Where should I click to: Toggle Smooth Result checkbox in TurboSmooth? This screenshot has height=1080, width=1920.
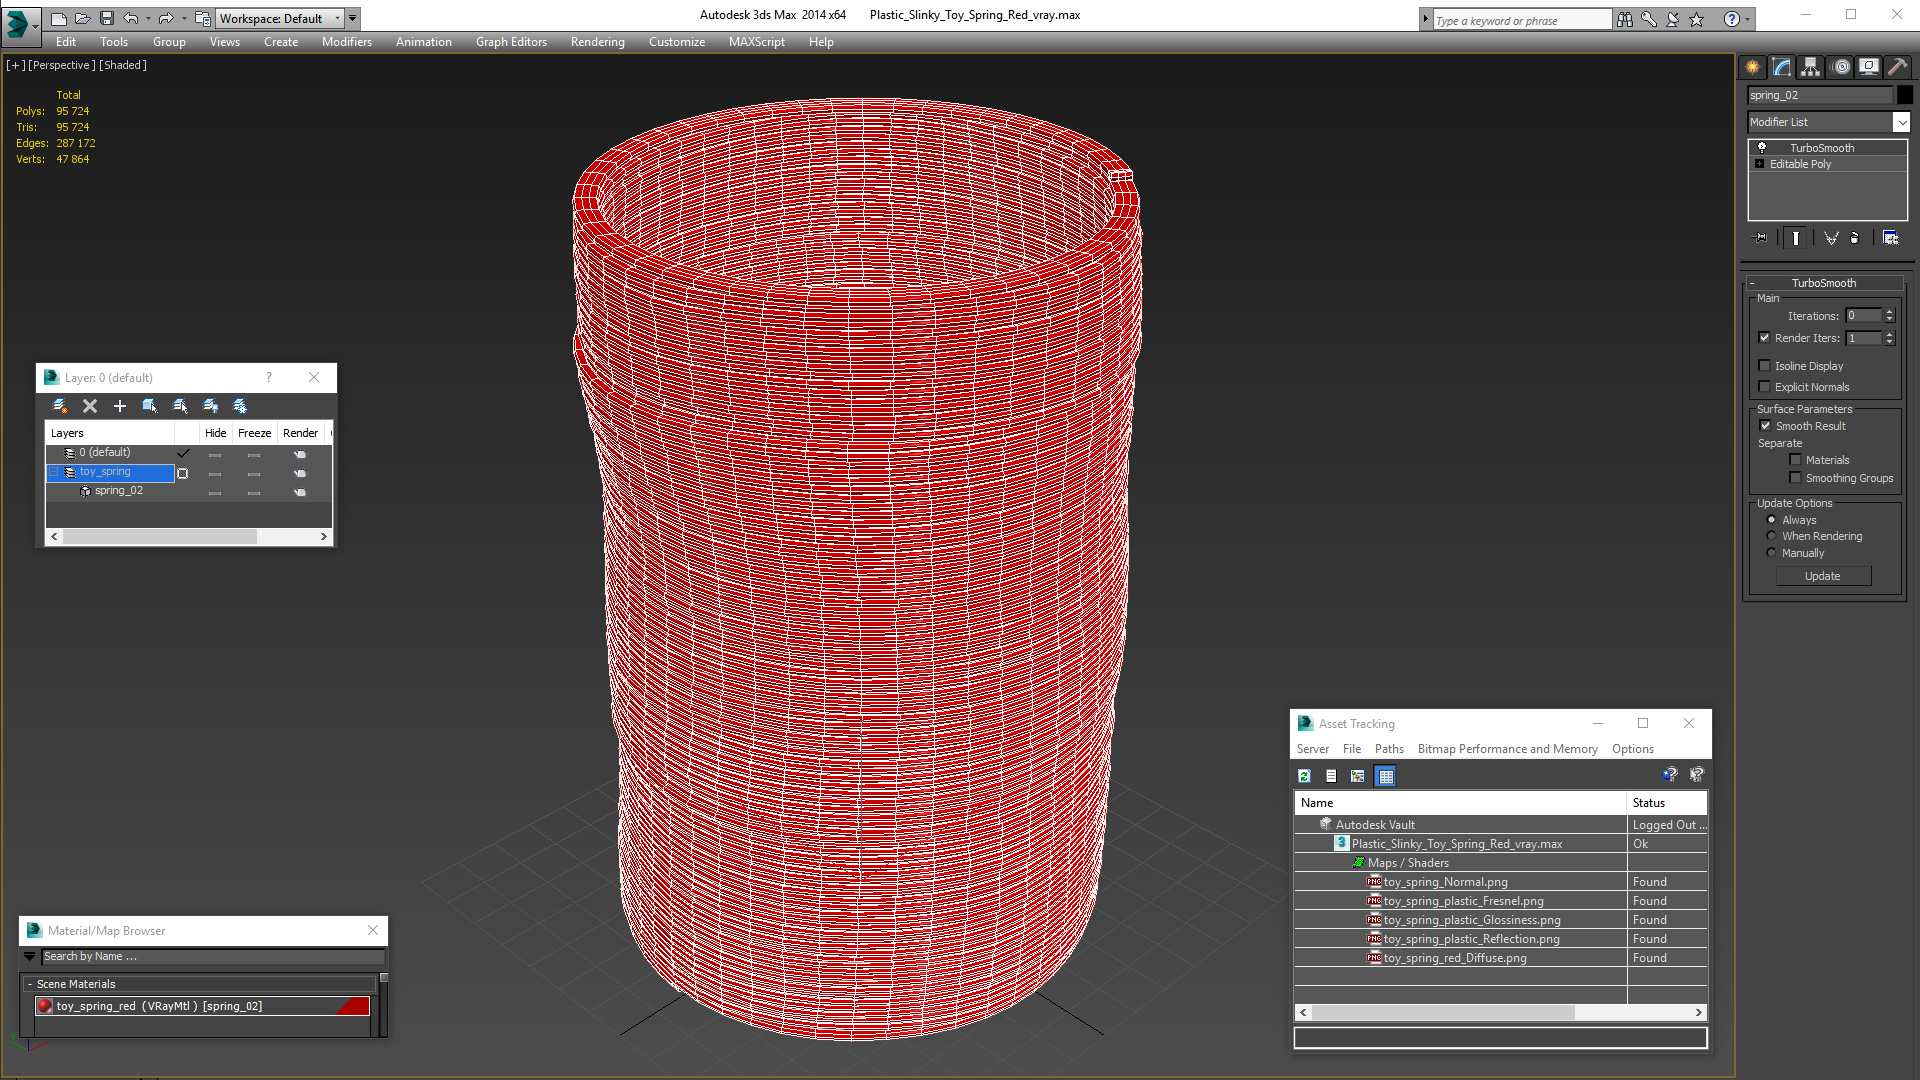click(1768, 426)
